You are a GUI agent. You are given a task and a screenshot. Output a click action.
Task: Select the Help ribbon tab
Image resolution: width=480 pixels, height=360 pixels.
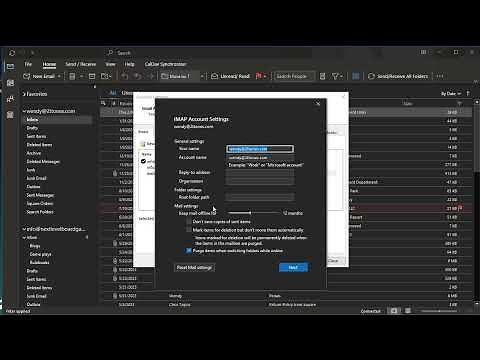[x=129, y=64]
